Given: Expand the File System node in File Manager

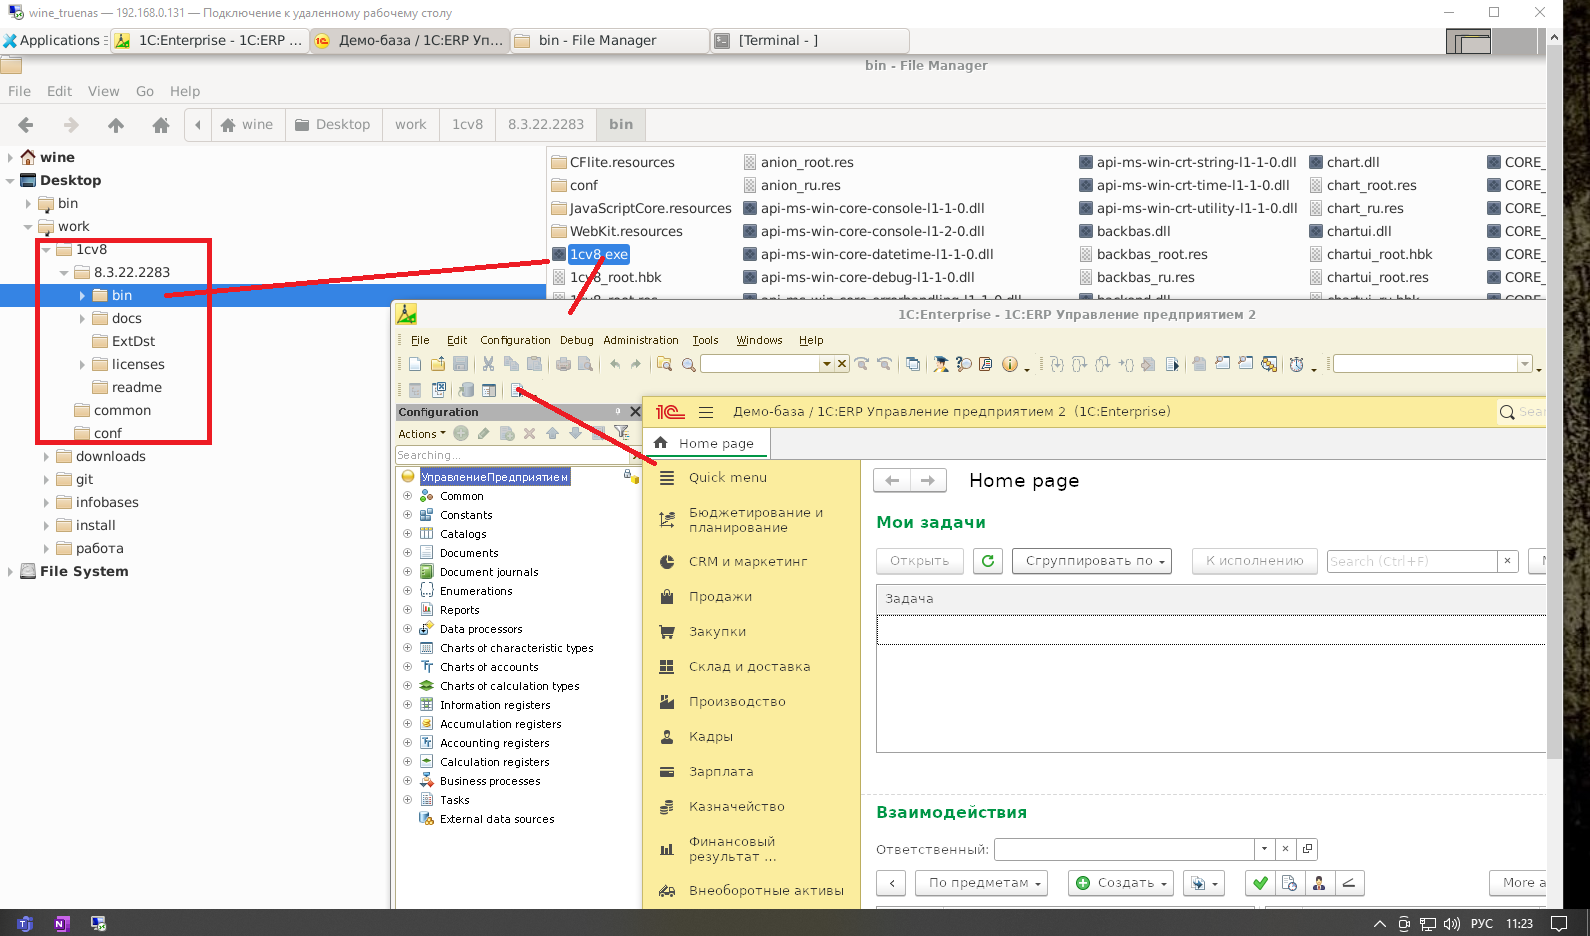Looking at the screenshot, I should 10,572.
